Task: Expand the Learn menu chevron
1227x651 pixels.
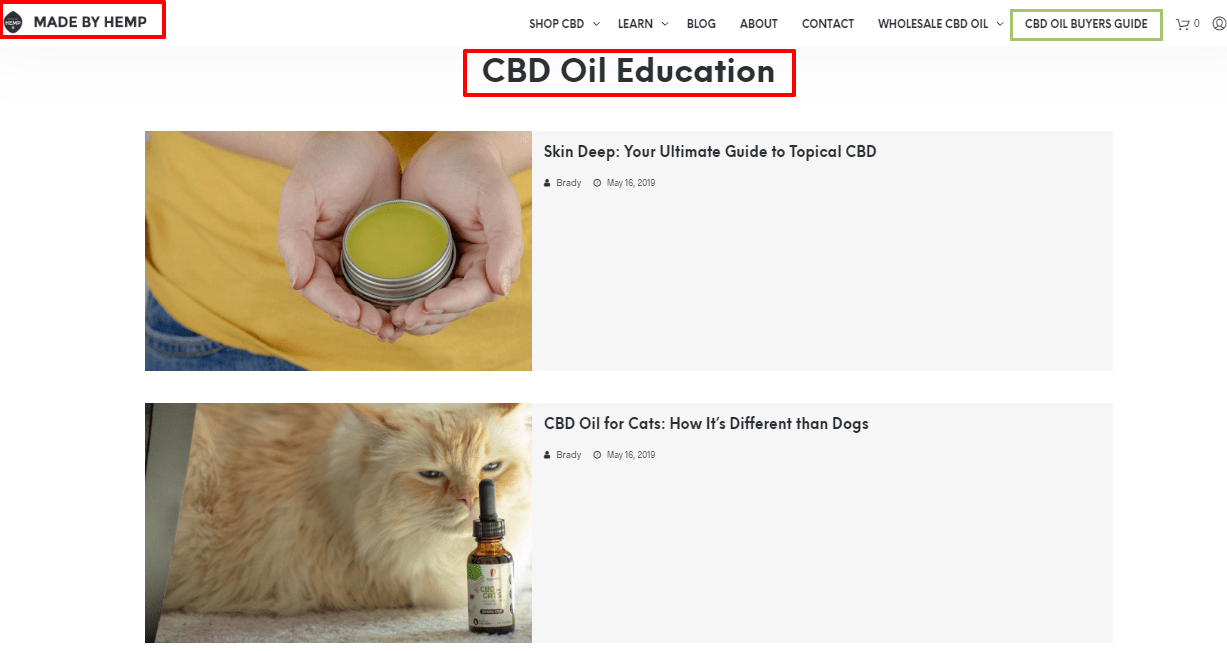Action: pyautogui.click(x=665, y=24)
